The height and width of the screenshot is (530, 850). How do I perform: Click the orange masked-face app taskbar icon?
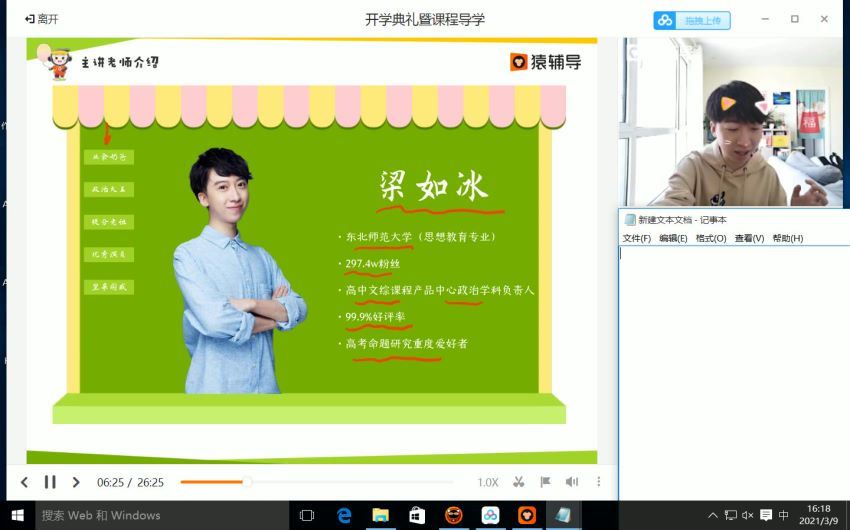pos(454,515)
